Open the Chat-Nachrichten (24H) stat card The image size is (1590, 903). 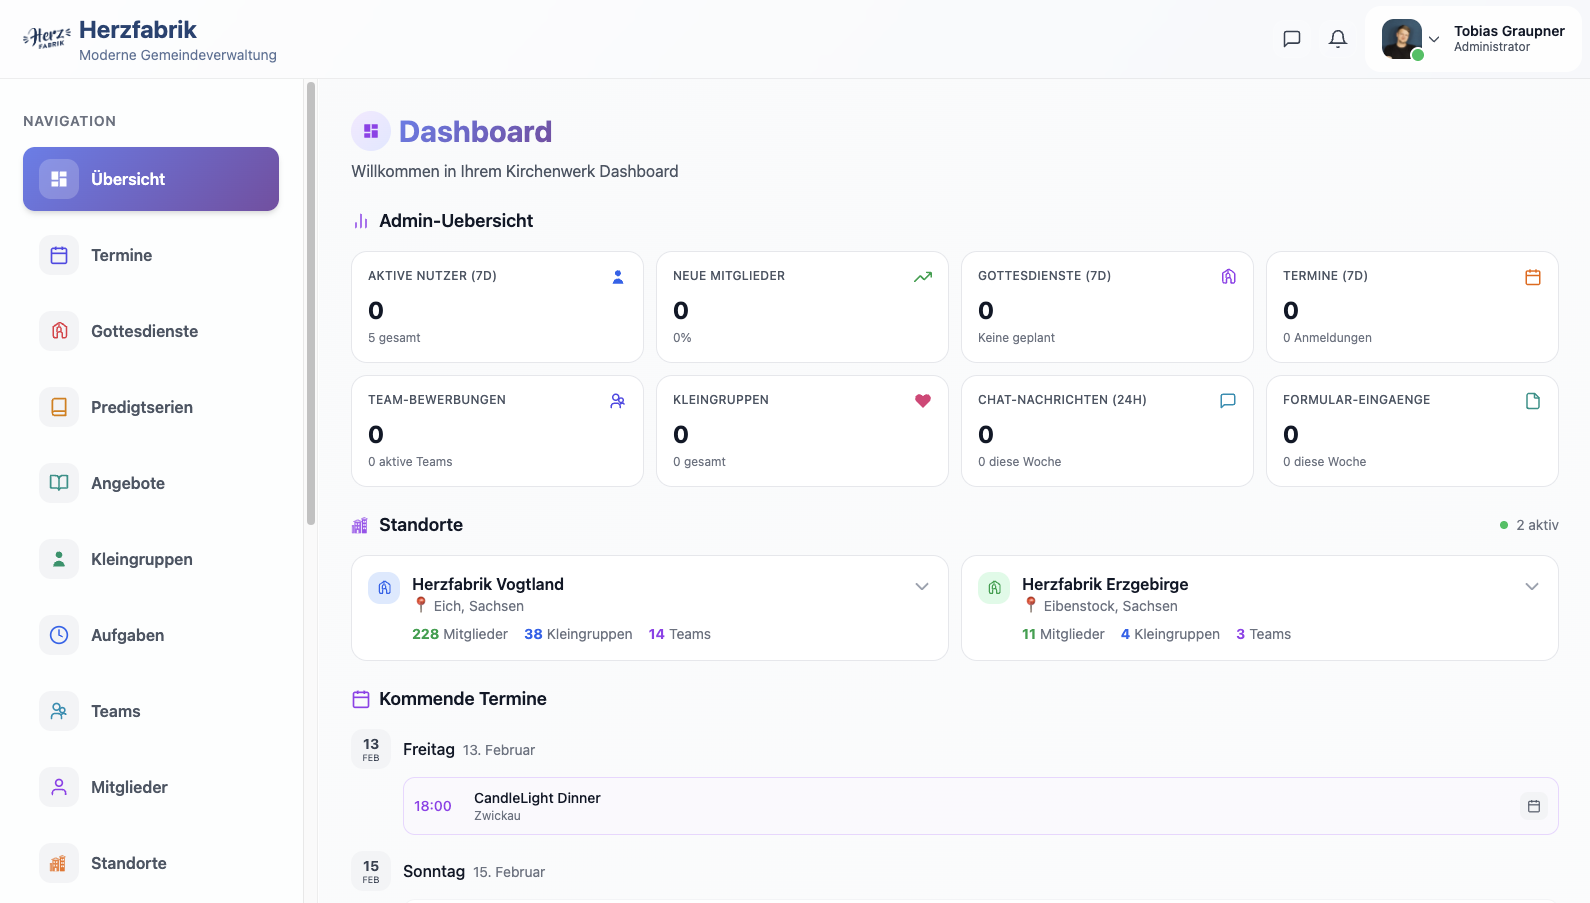point(1107,431)
